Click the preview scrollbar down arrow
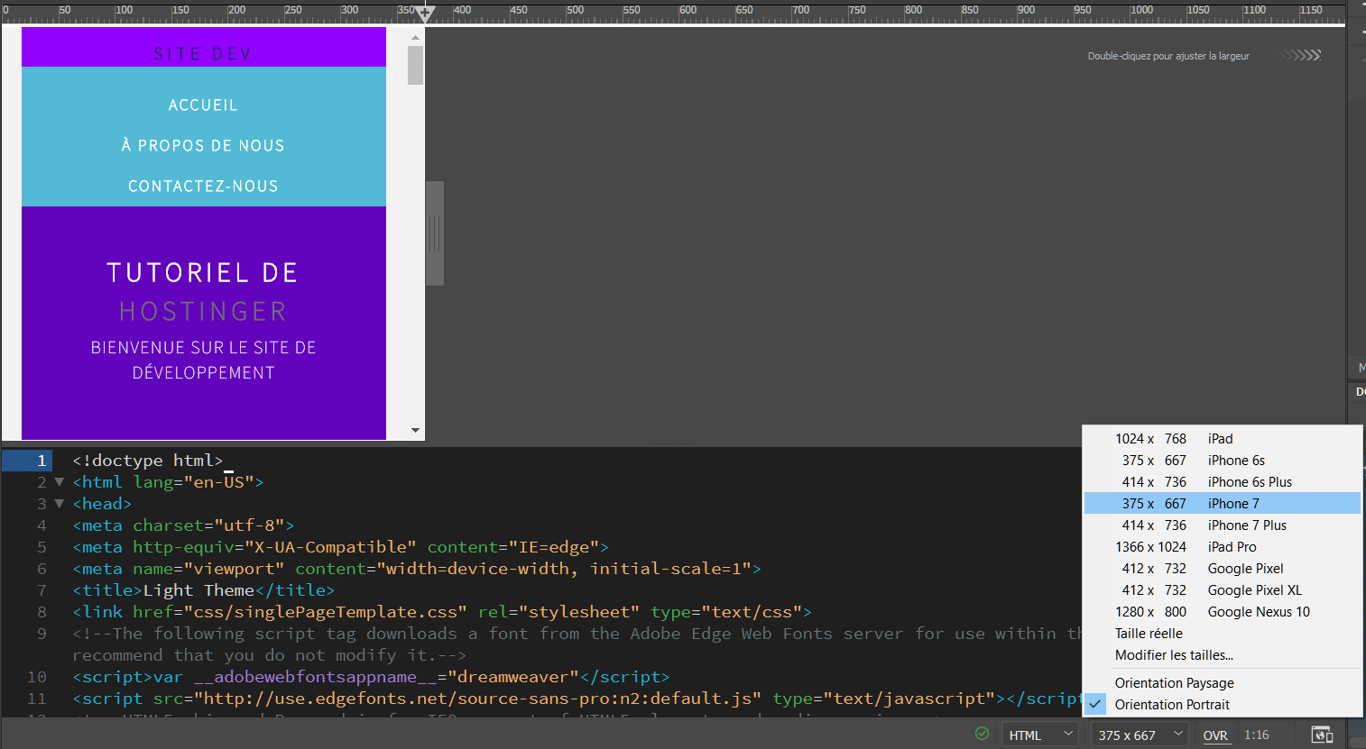Screen dimensions: 1366x749 click(x=416, y=431)
